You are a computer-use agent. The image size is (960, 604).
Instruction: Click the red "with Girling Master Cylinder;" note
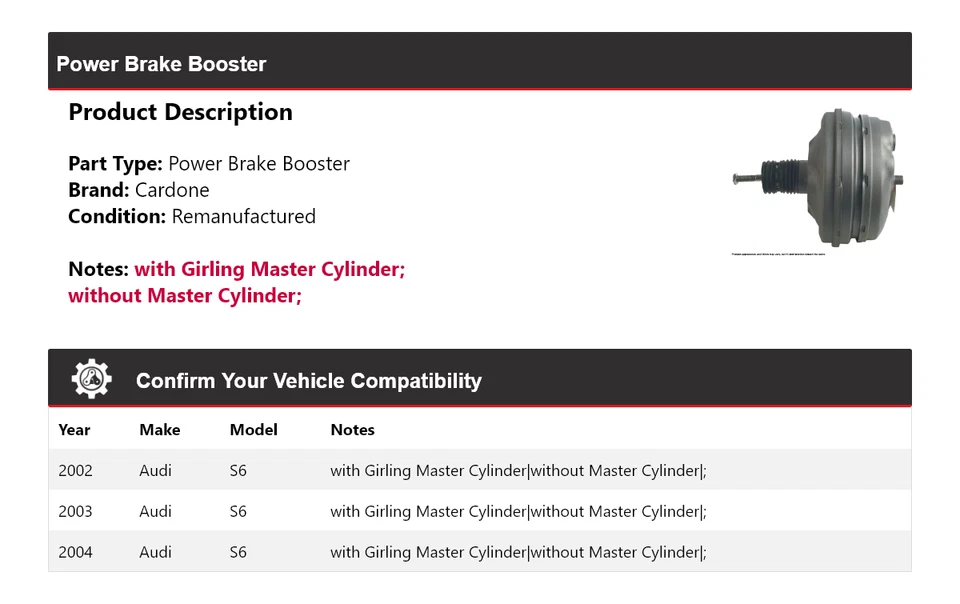point(269,269)
